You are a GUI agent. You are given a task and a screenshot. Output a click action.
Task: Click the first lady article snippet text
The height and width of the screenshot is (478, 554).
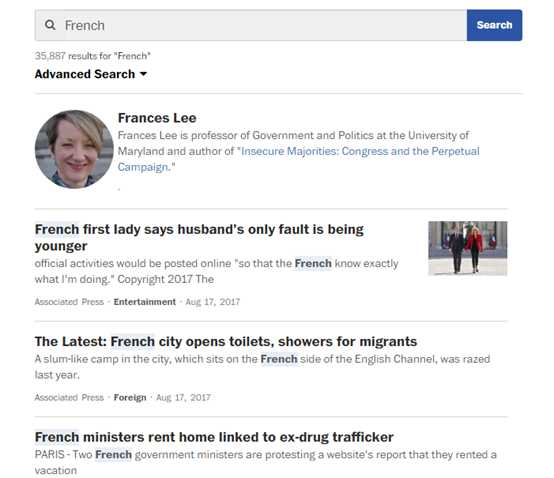click(216, 271)
